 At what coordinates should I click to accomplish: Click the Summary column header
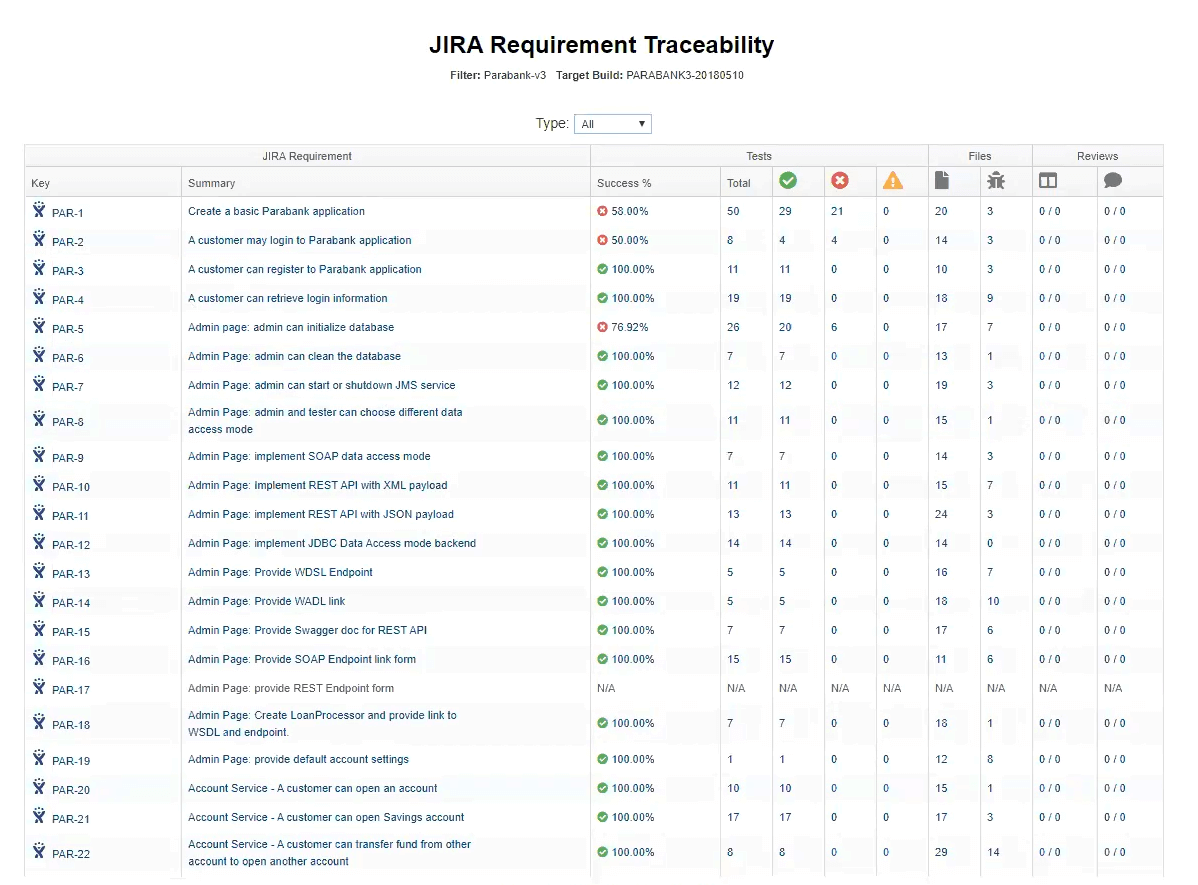[x=212, y=183]
